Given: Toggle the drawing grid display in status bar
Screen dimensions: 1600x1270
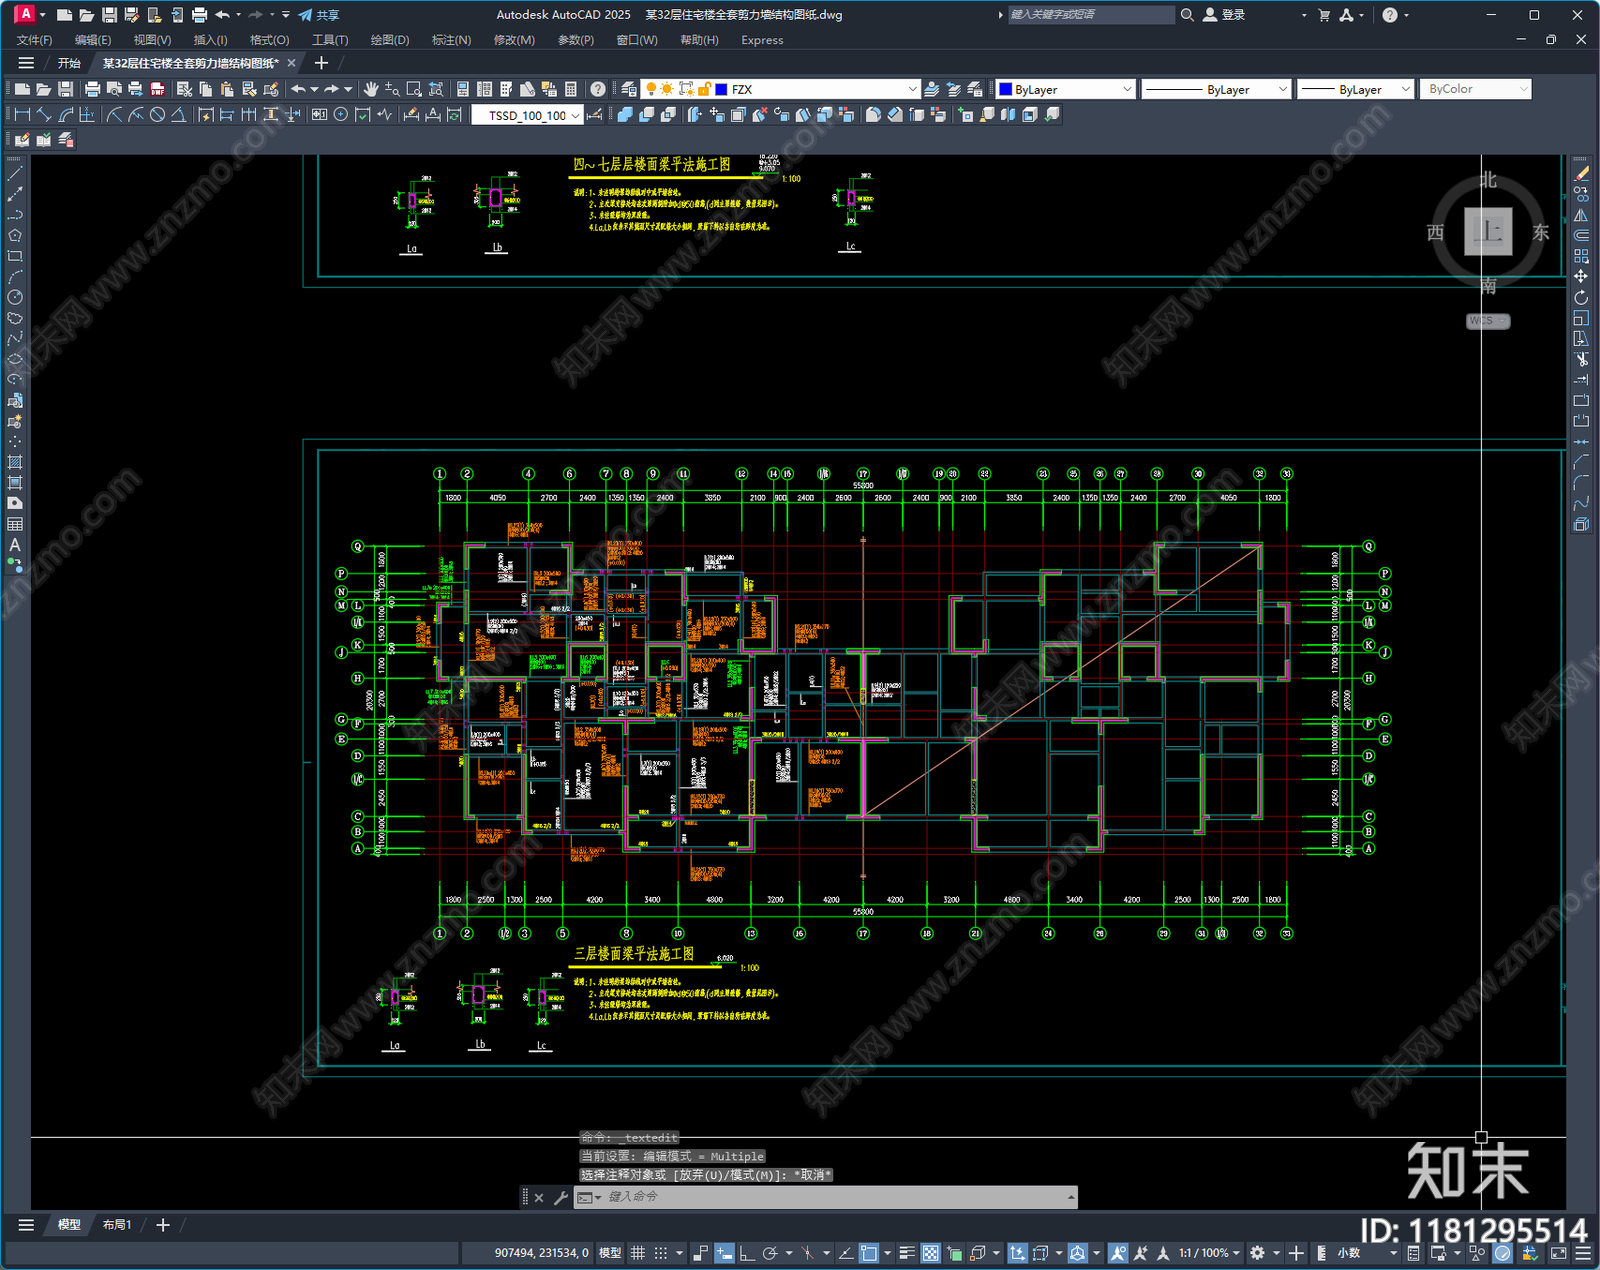Looking at the screenshot, I should (x=638, y=1253).
